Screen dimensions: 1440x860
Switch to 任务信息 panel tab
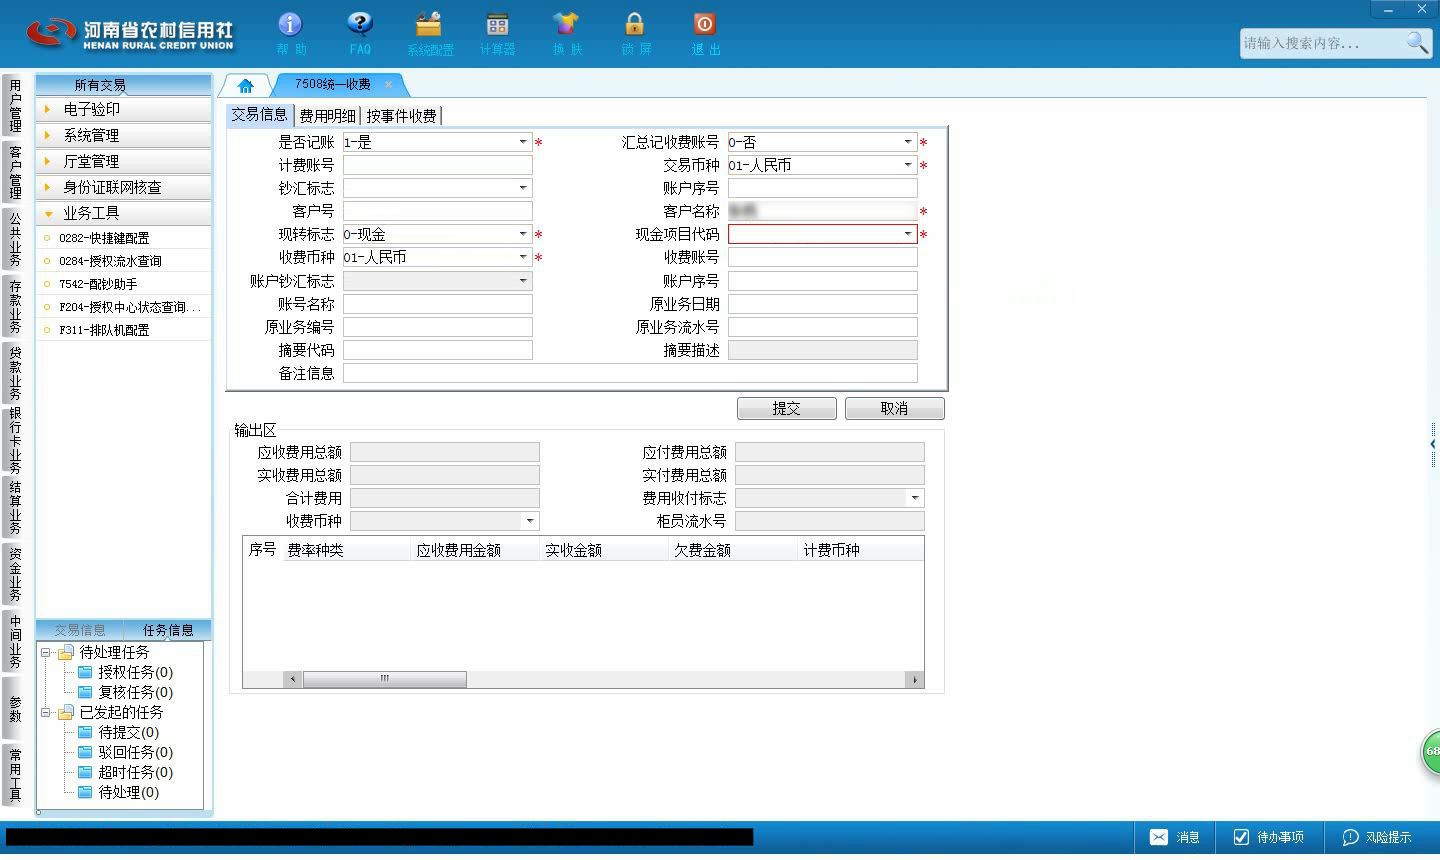168,630
